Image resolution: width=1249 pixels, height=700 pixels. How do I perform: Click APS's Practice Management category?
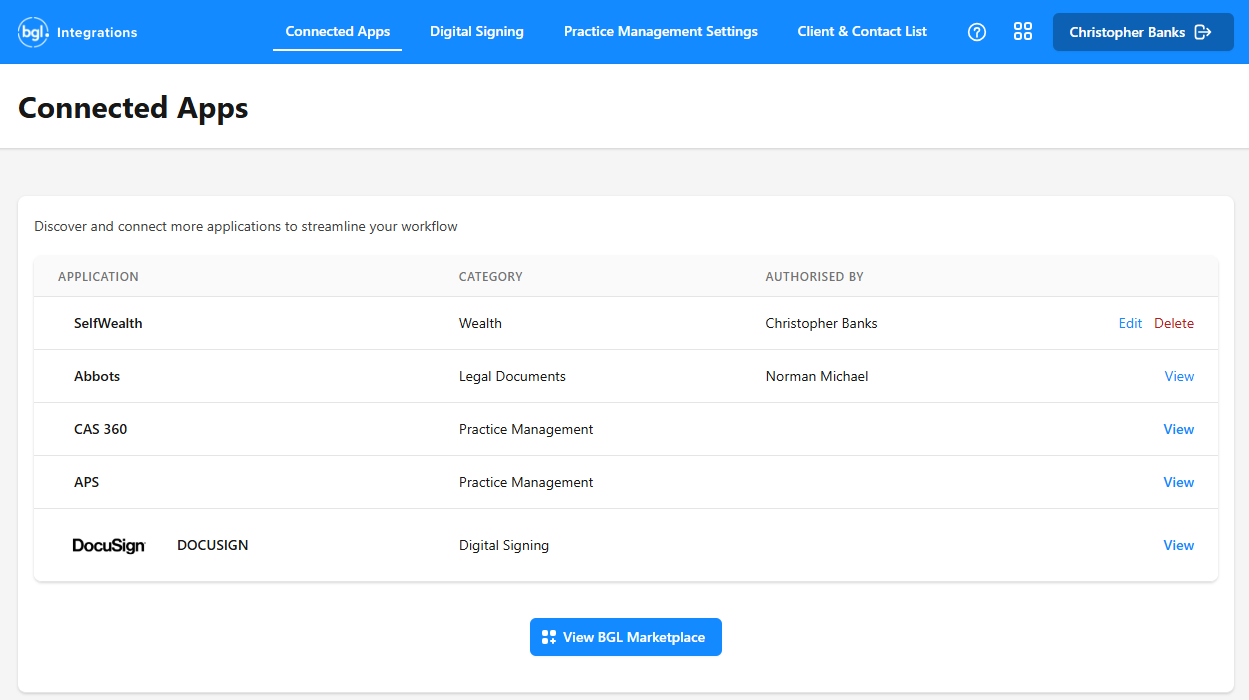526,482
